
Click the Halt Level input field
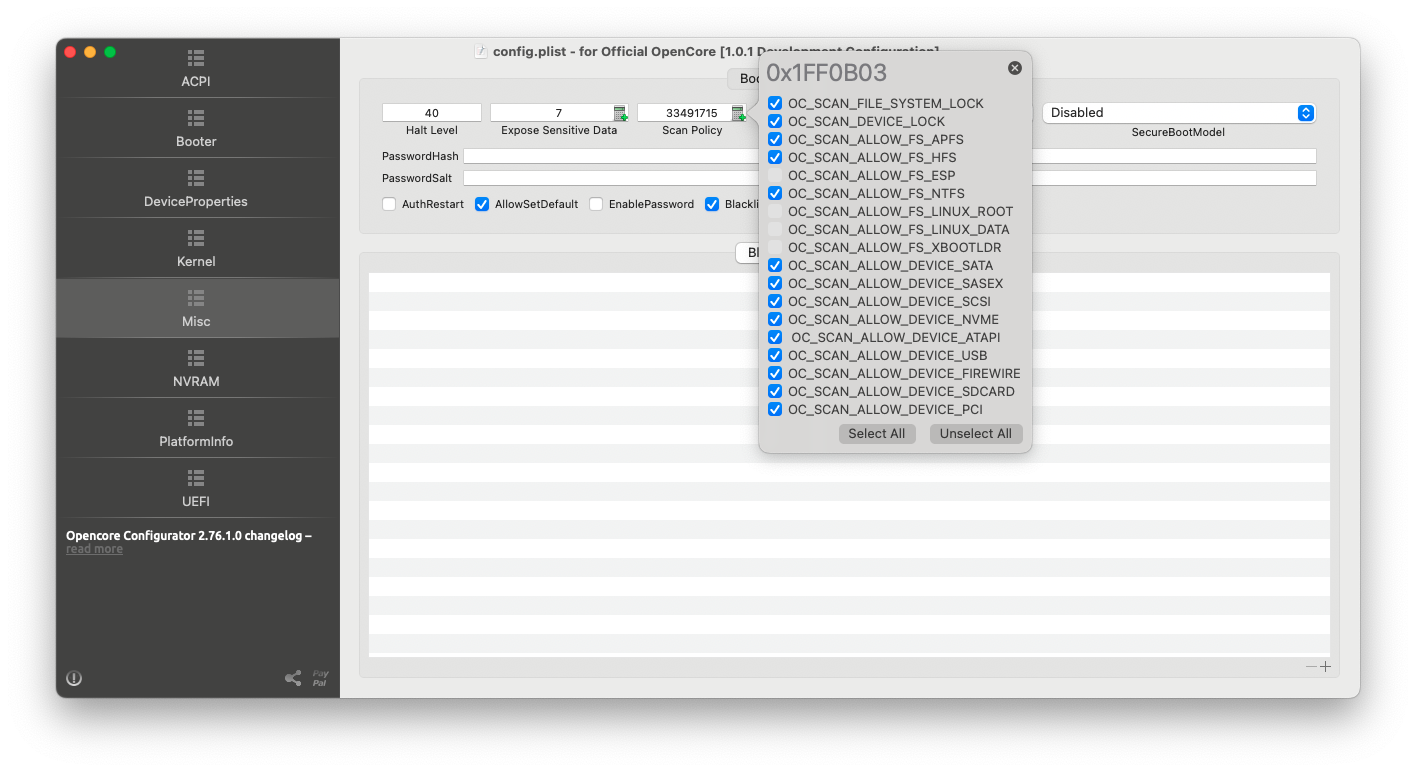tap(432, 113)
